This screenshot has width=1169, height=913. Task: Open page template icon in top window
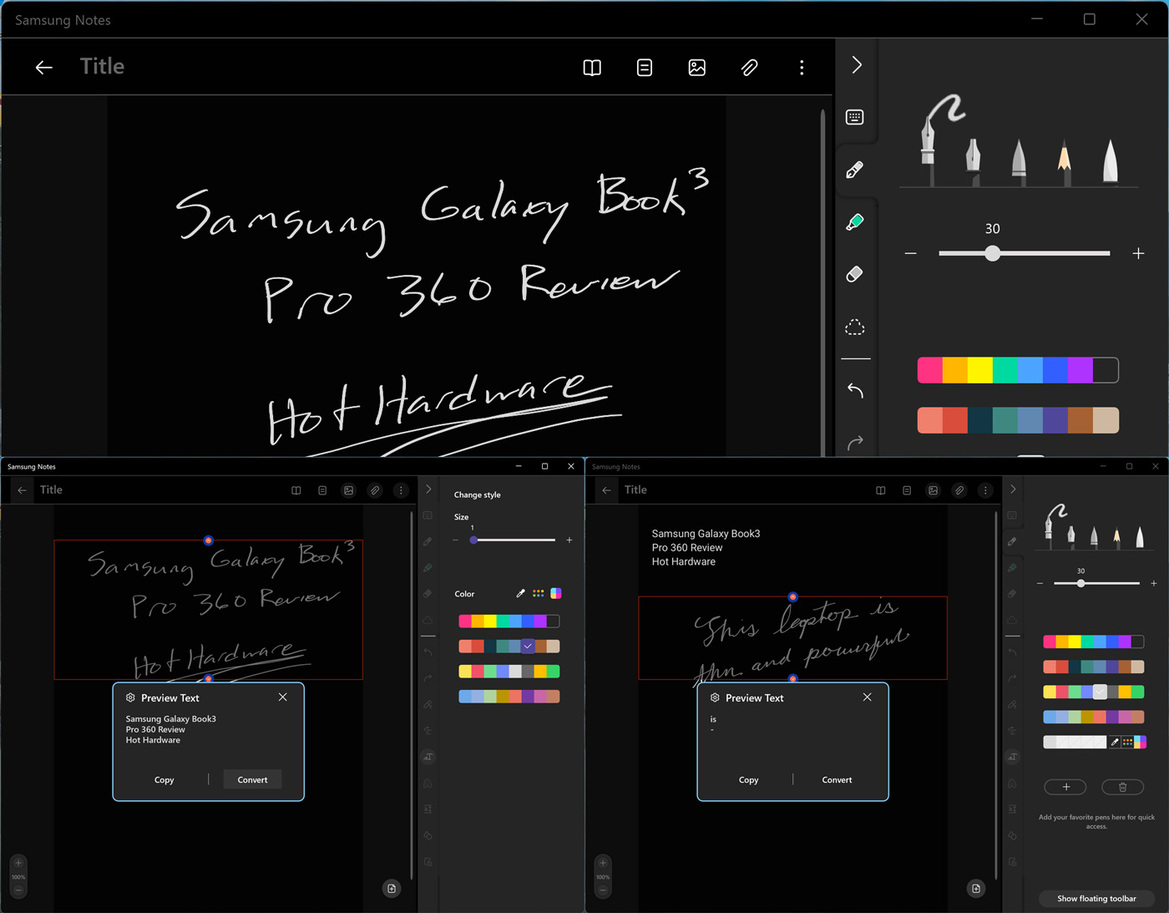pos(645,68)
